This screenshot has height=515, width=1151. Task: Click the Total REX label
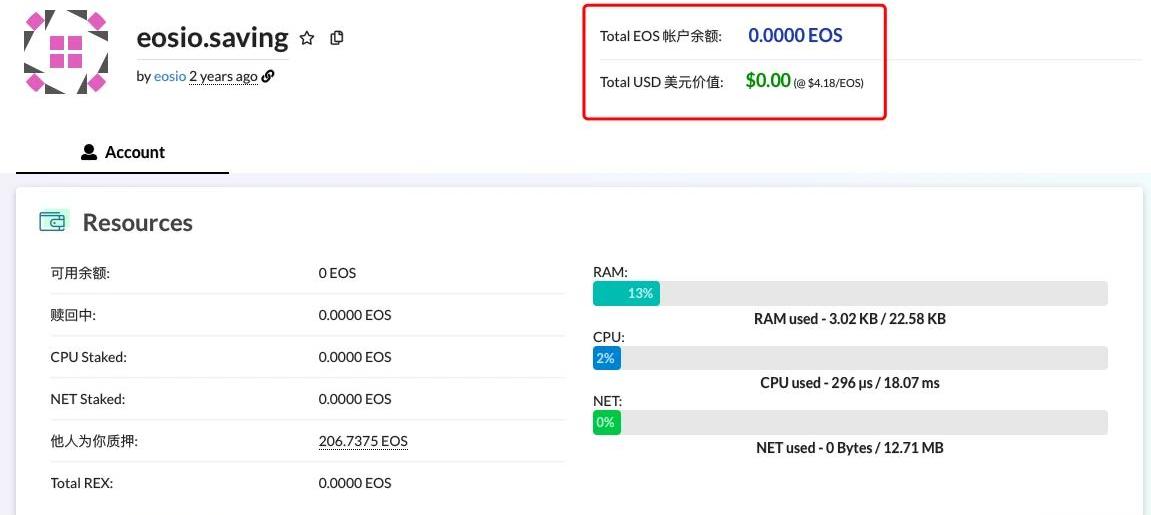click(81, 483)
